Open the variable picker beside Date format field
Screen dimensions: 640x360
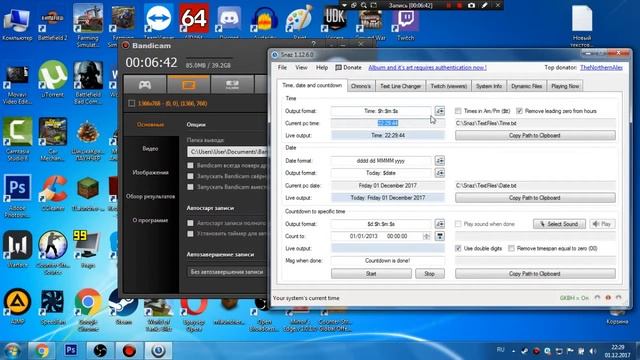(440, 161)
